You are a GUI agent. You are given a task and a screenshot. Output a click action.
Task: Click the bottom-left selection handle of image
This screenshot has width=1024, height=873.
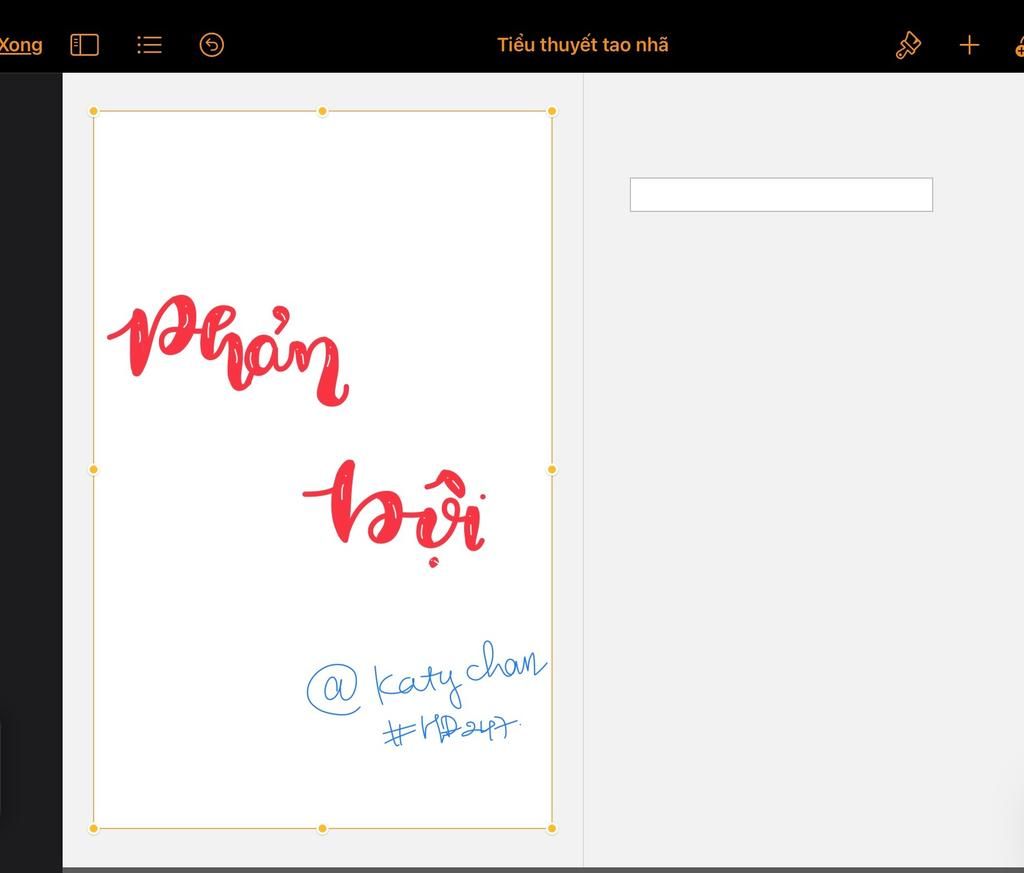pyautogui.click(x=93, y=829)
